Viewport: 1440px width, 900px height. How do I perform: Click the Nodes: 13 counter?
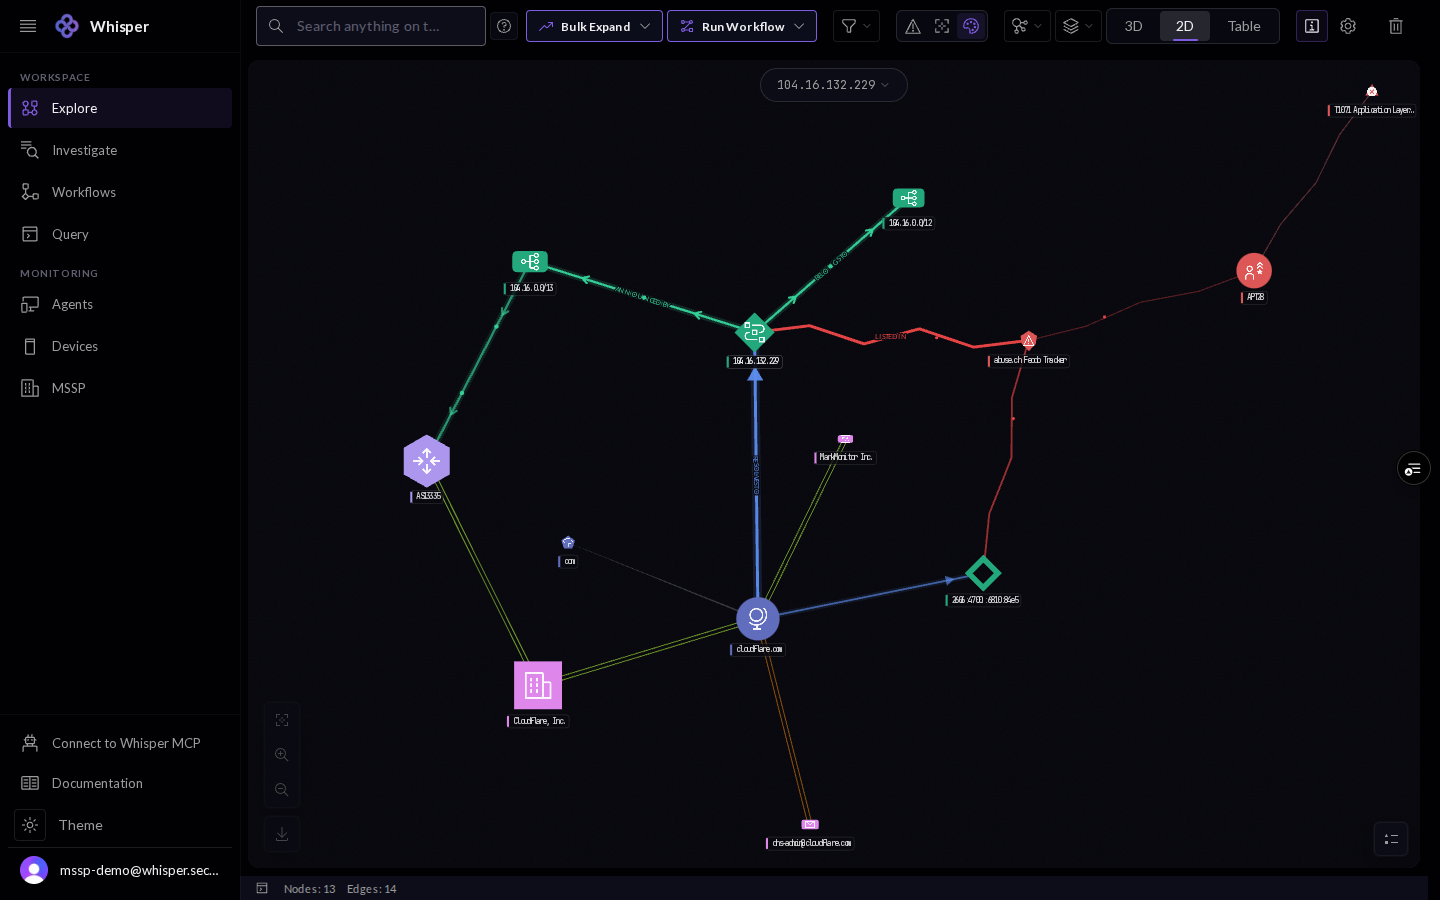[x=309, y=889]
